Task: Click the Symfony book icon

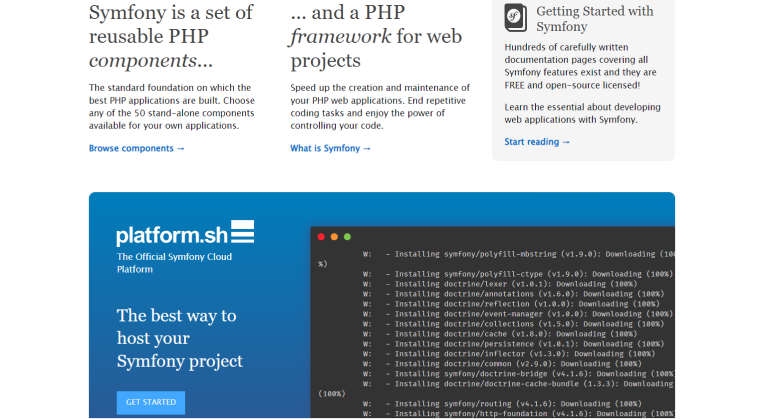Action: point(516,18)
